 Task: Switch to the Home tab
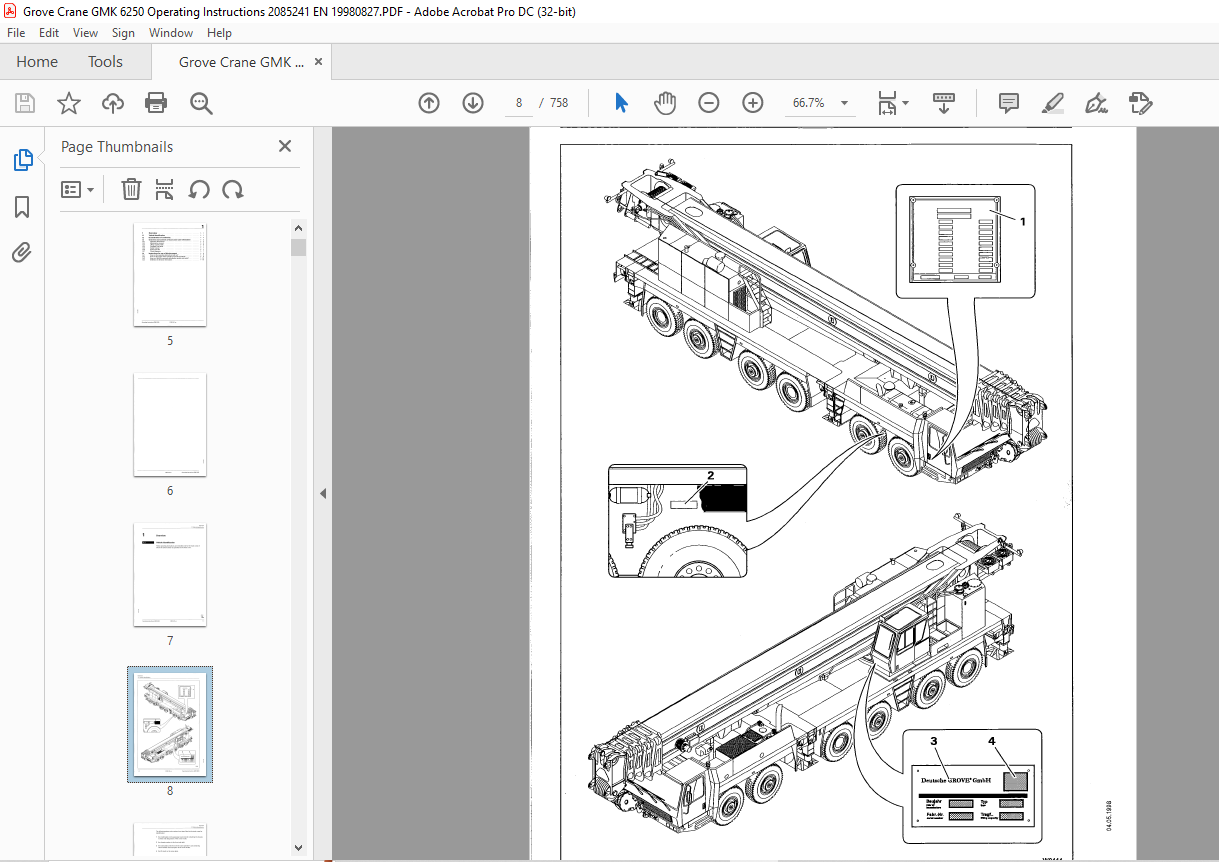click(37, 62)
